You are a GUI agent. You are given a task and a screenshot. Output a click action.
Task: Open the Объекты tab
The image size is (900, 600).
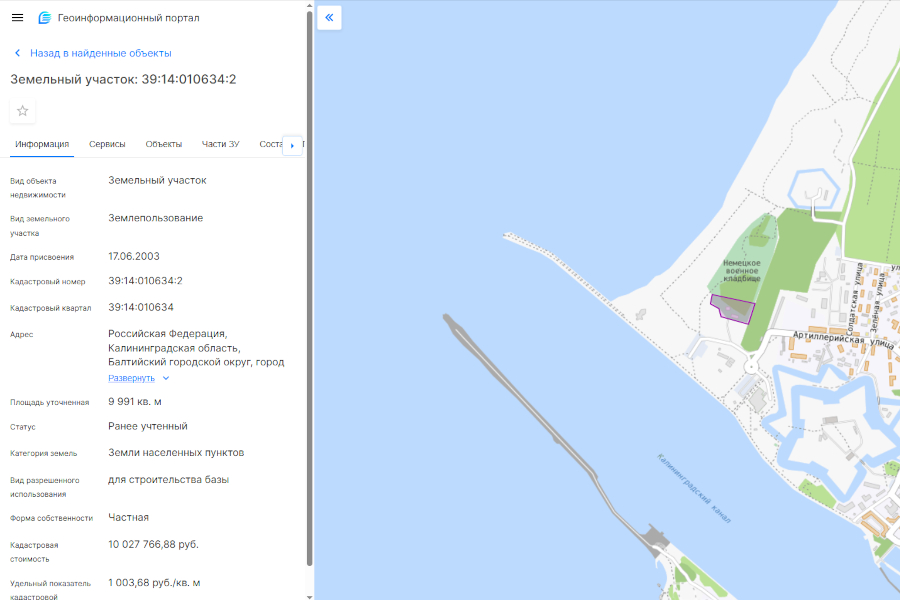164,144
